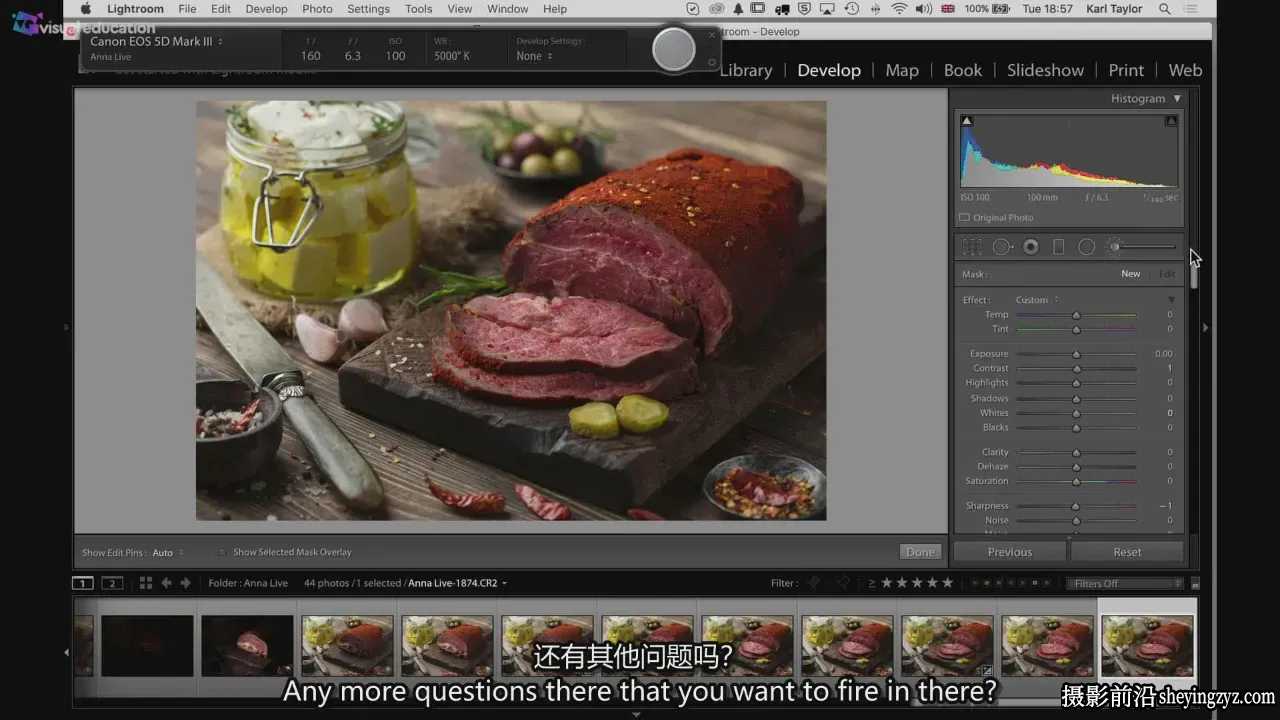
Task: Open the Settings menu
Action: (368, 9)
